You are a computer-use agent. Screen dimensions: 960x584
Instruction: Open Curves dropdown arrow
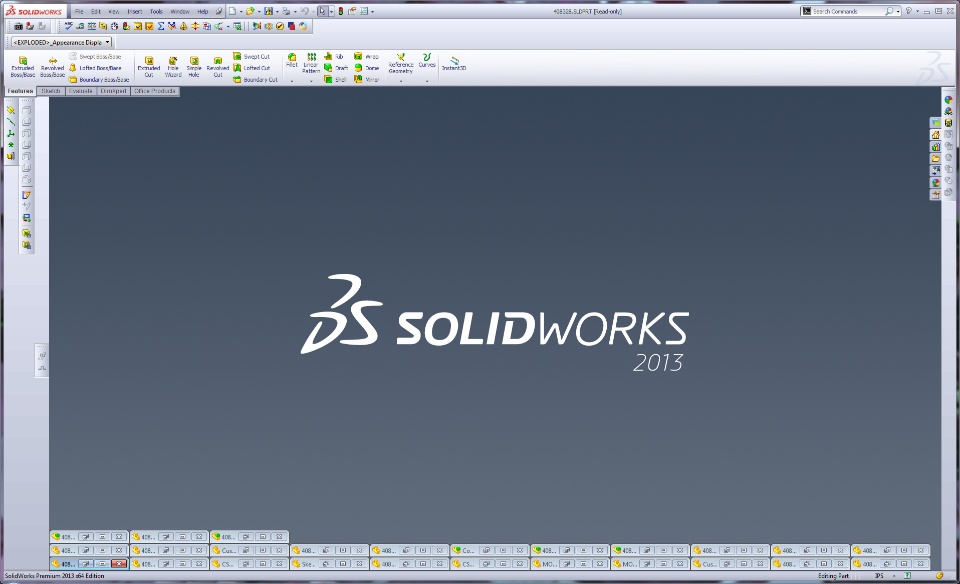pos(427,81)
